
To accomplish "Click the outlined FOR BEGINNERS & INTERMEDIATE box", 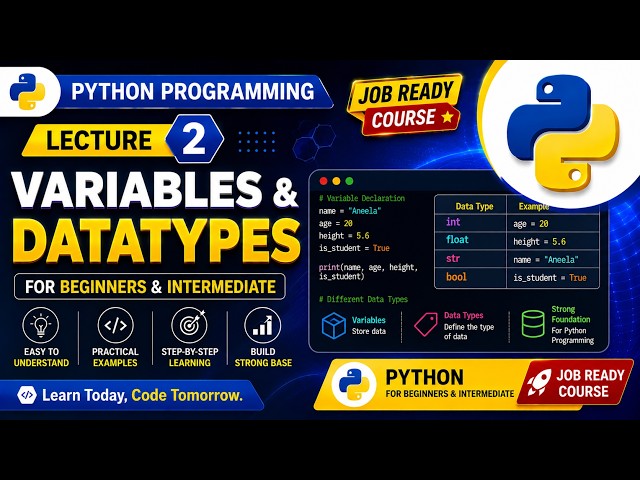I will click(x=150, y=287).
